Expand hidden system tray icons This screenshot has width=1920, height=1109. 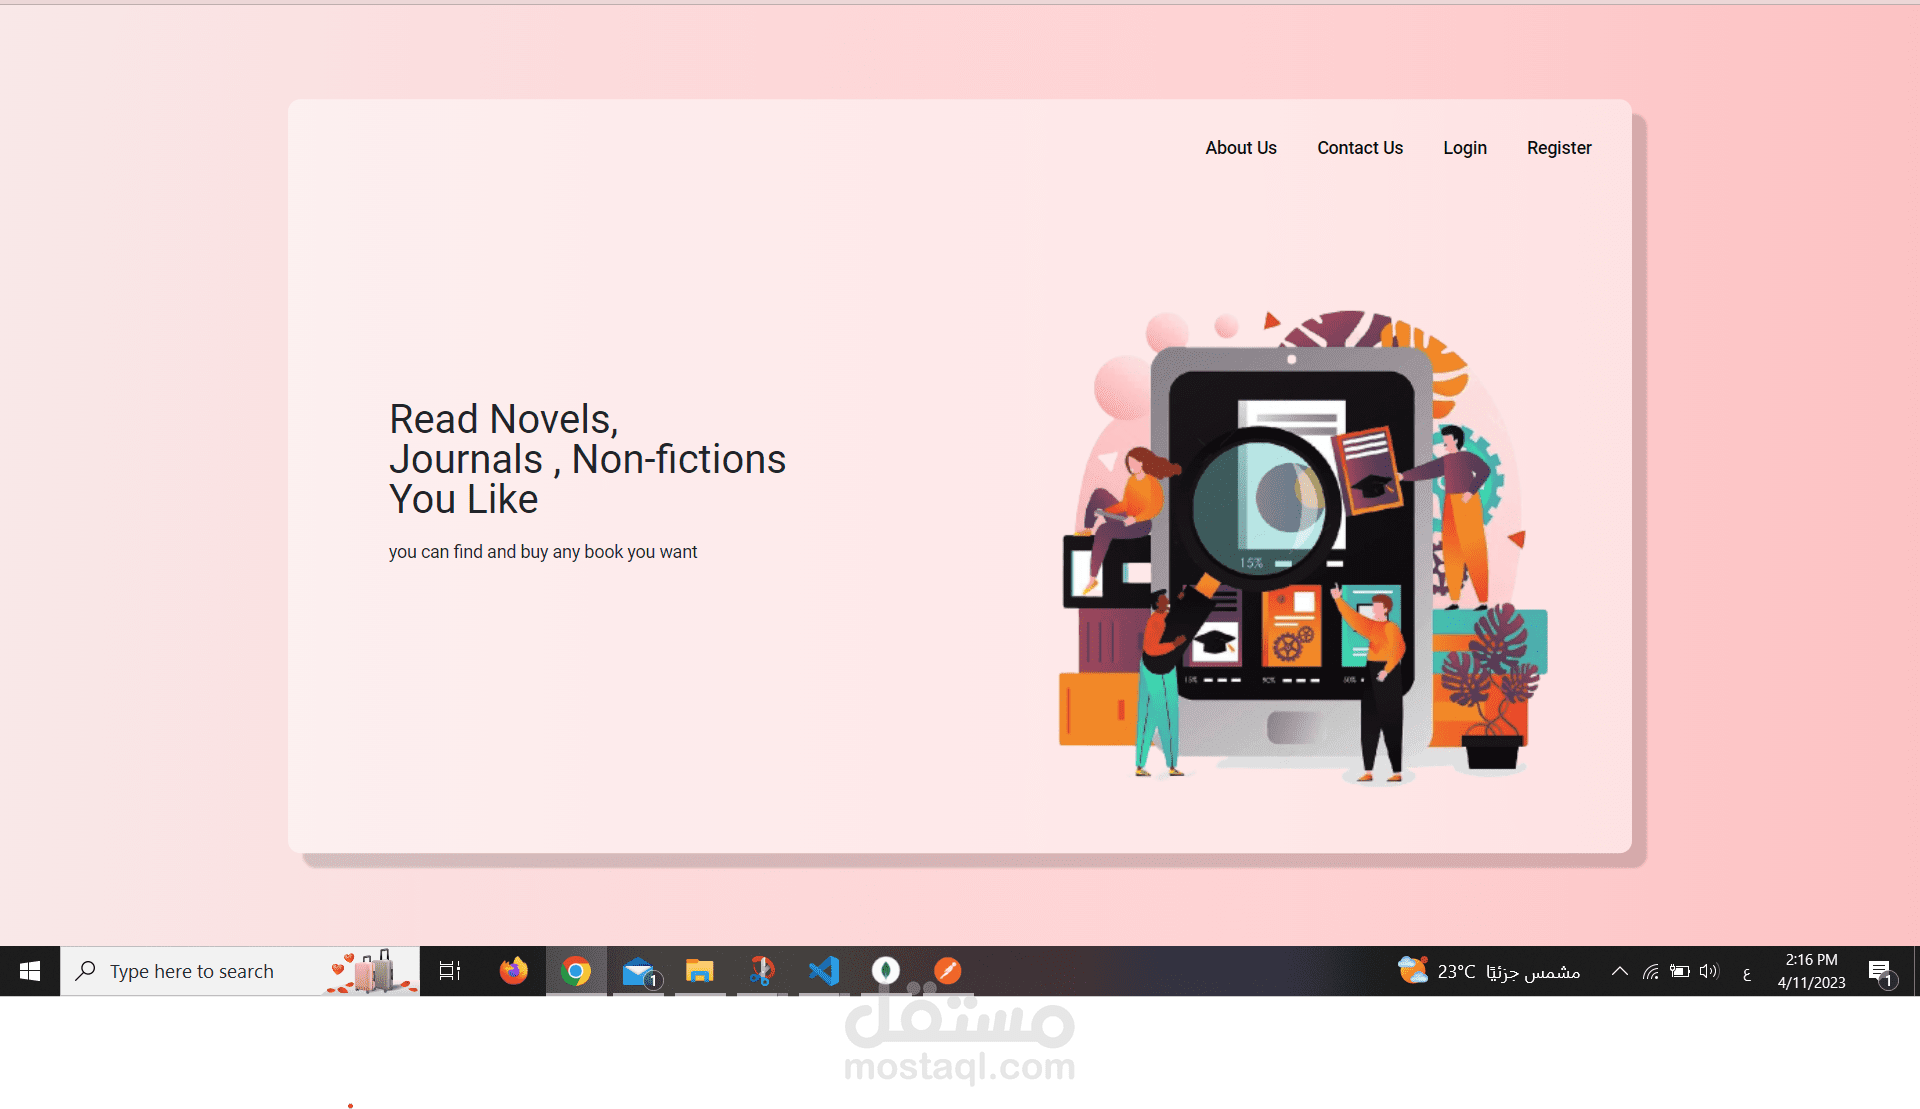click(x=1619, y=971)
